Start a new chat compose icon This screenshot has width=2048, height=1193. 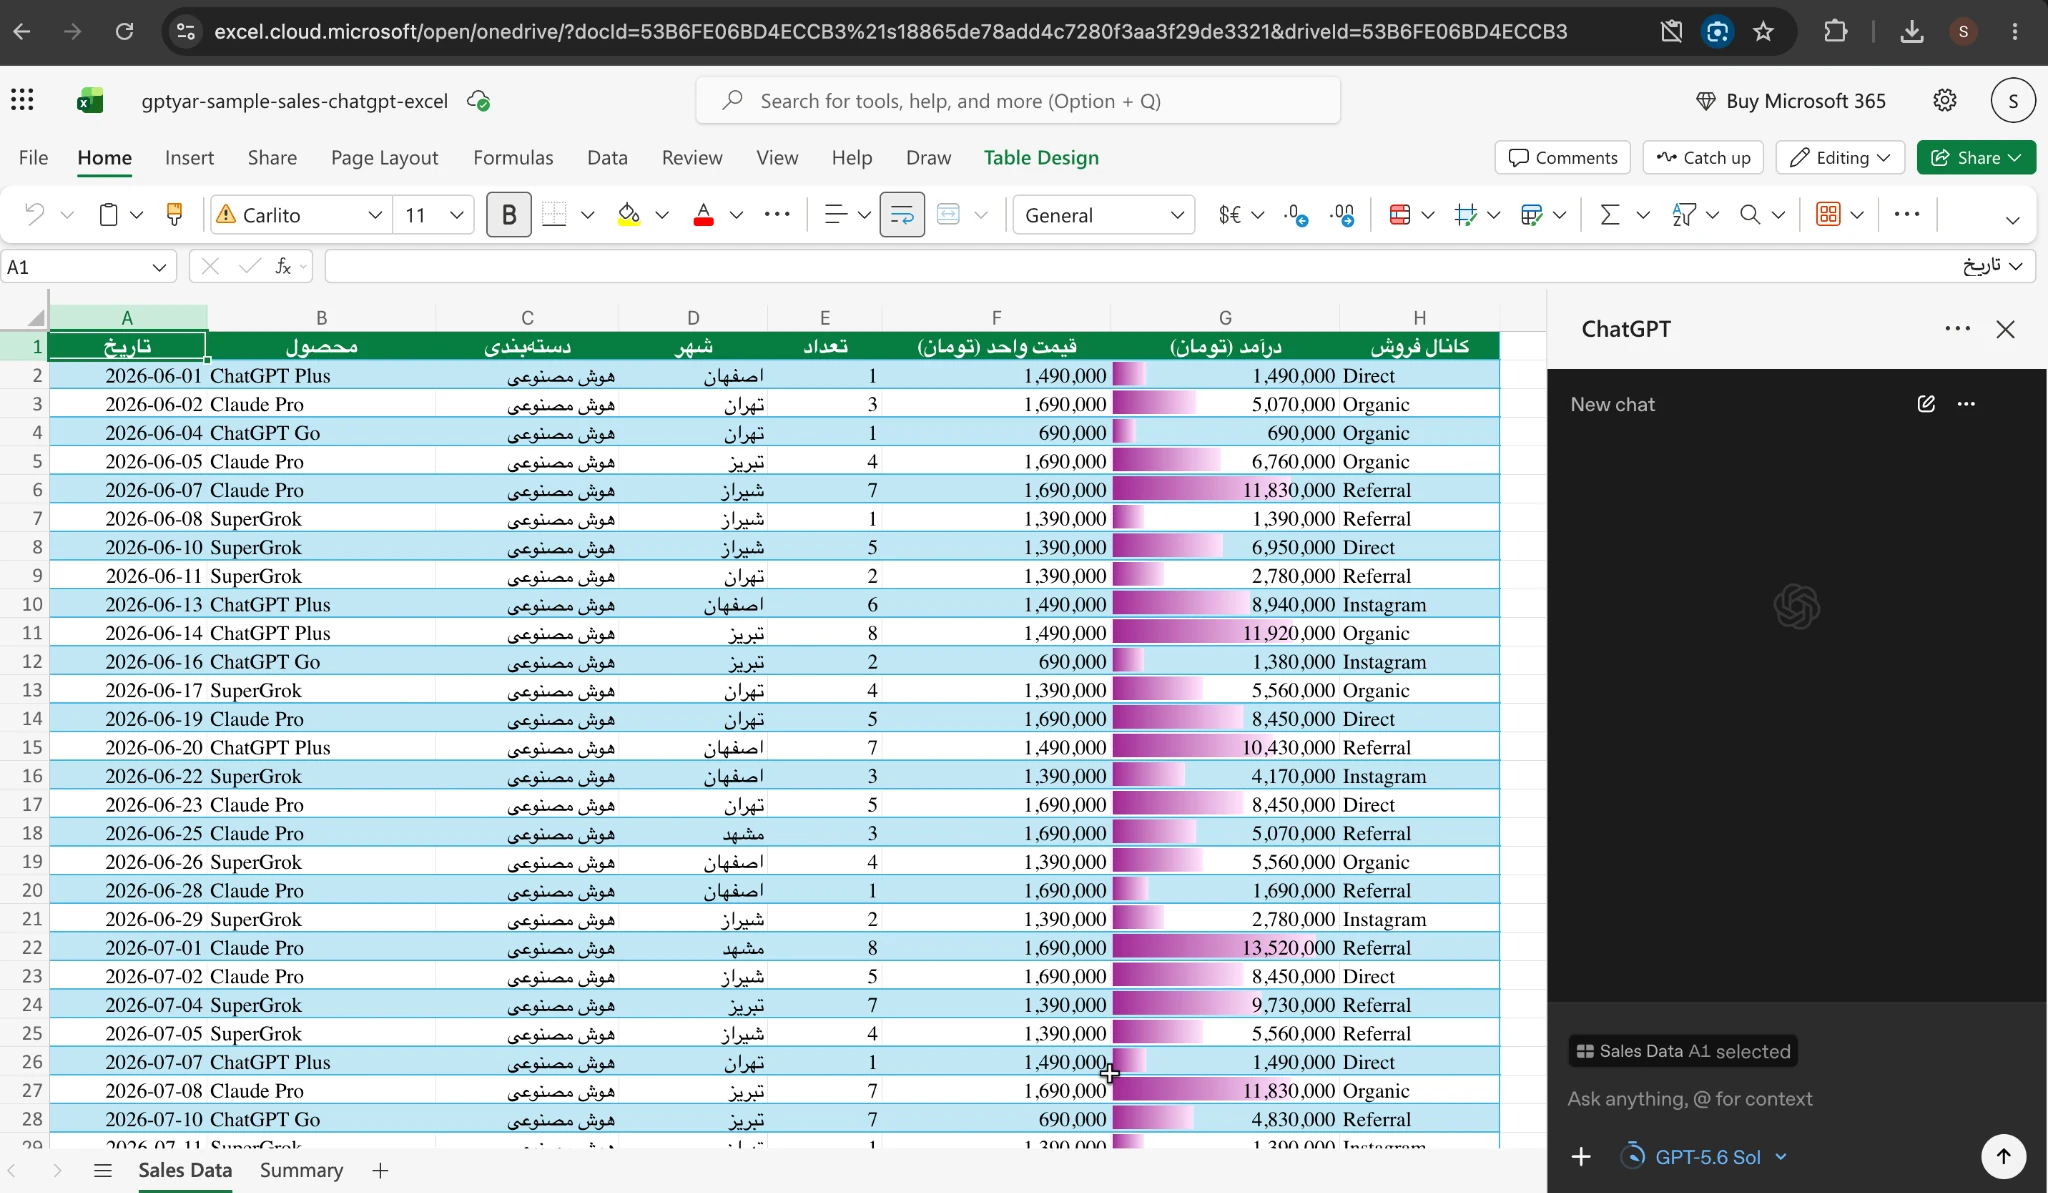pyautogui.click(x=1926, y=404)
